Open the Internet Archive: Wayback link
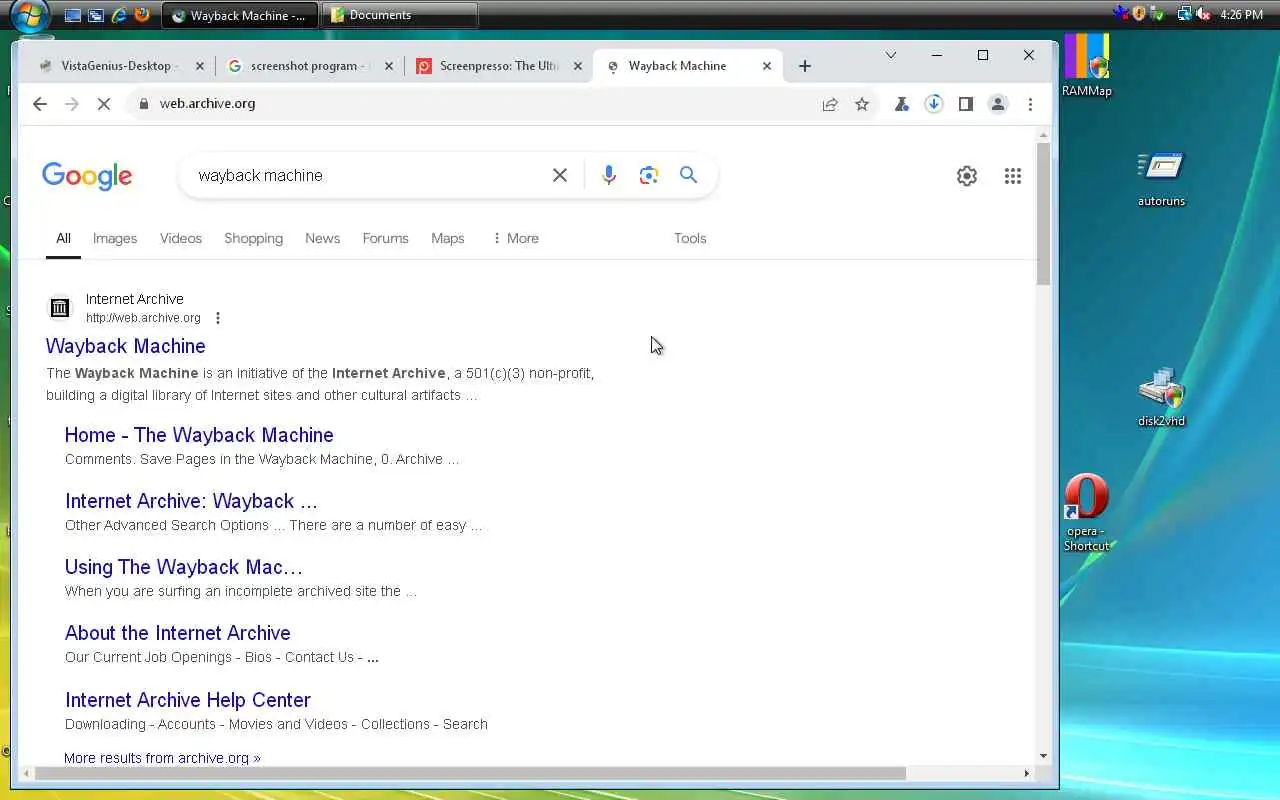 coord(191,501)
